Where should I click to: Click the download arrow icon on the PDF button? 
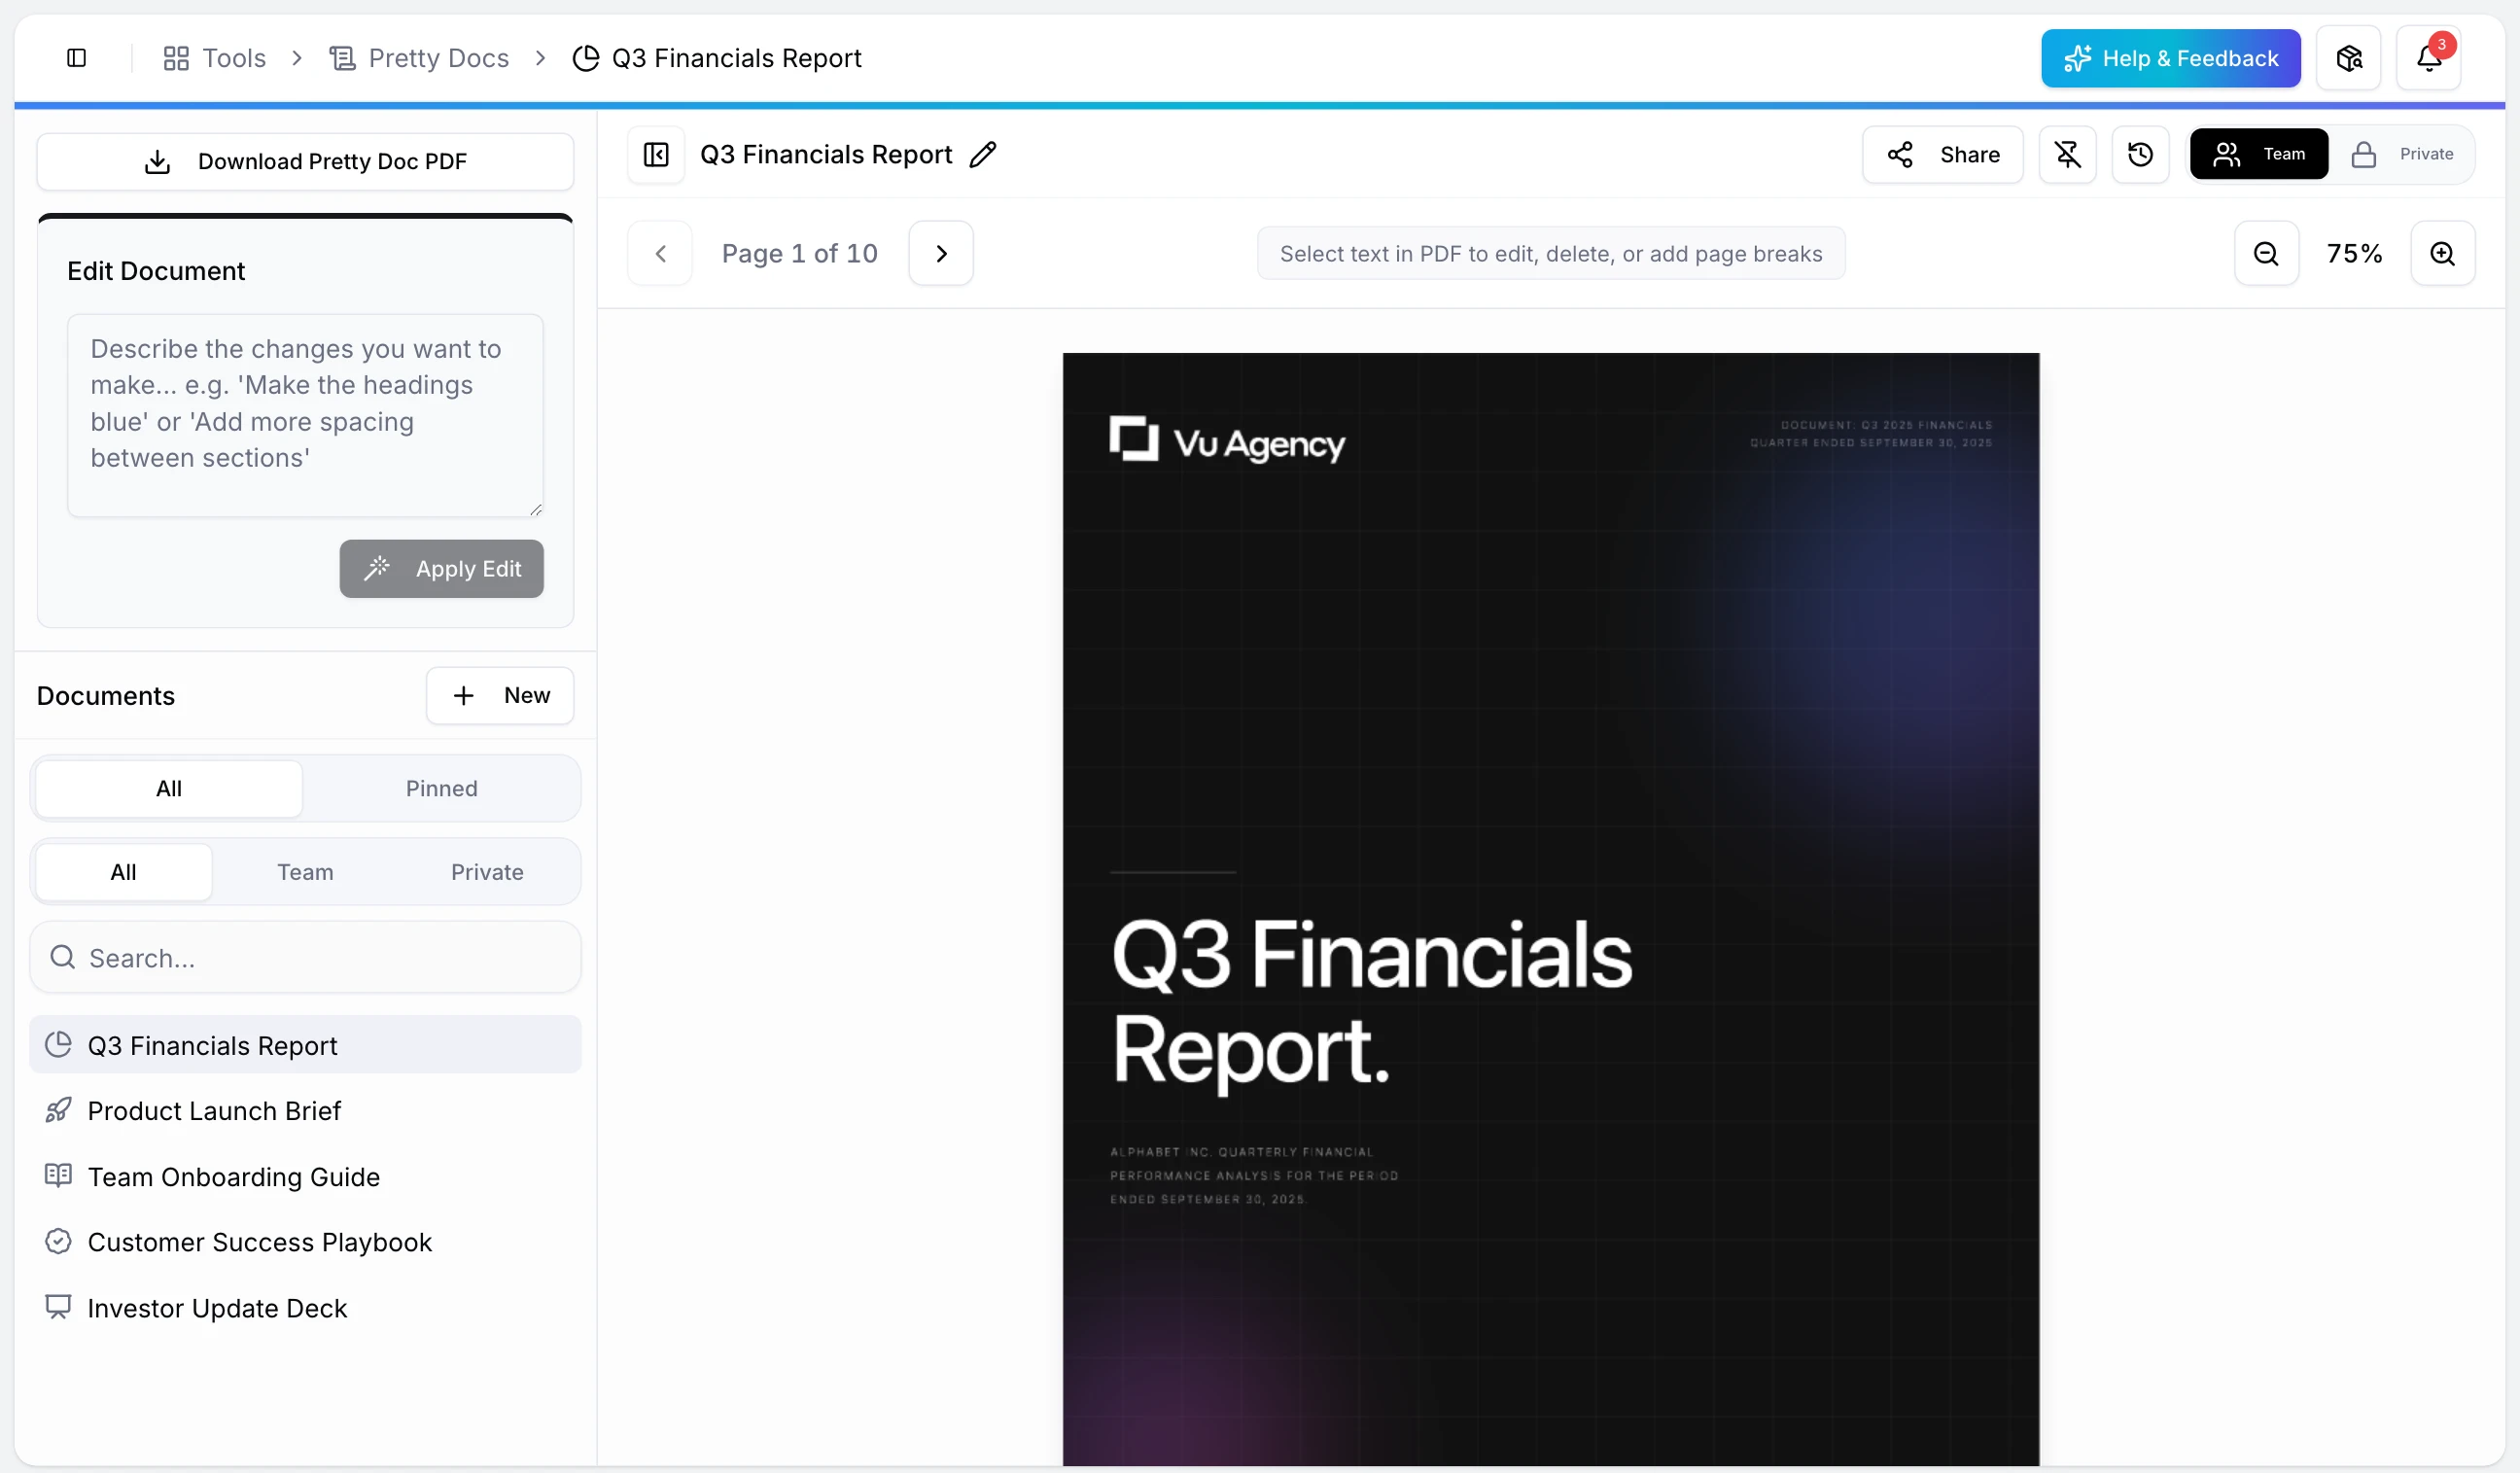pyautogui.click(x=157, y=161)
